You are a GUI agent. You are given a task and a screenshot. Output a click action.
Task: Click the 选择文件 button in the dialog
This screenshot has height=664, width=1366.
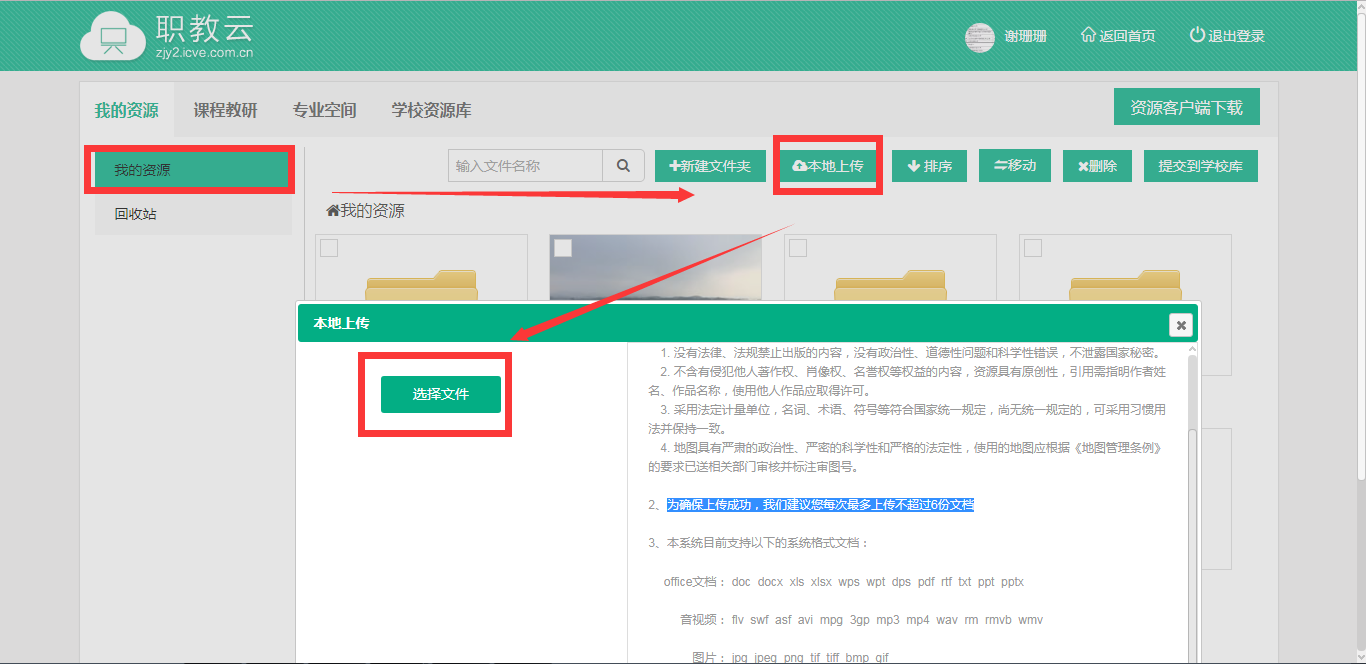(441, 394)
